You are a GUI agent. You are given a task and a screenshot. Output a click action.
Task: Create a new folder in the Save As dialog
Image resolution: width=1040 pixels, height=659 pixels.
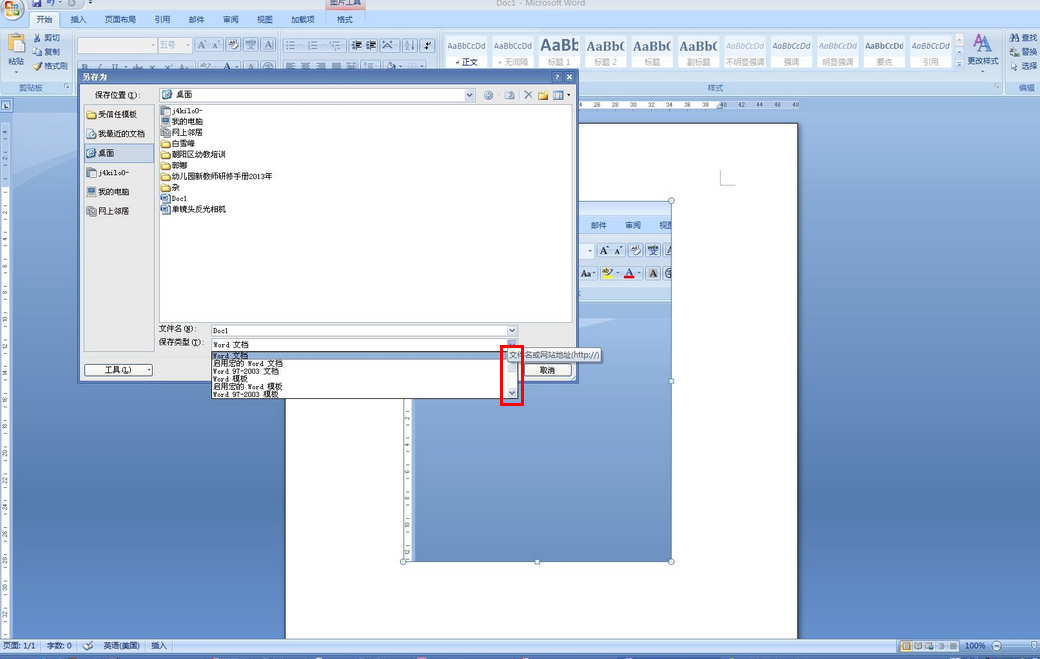click(x=544, y=94)
